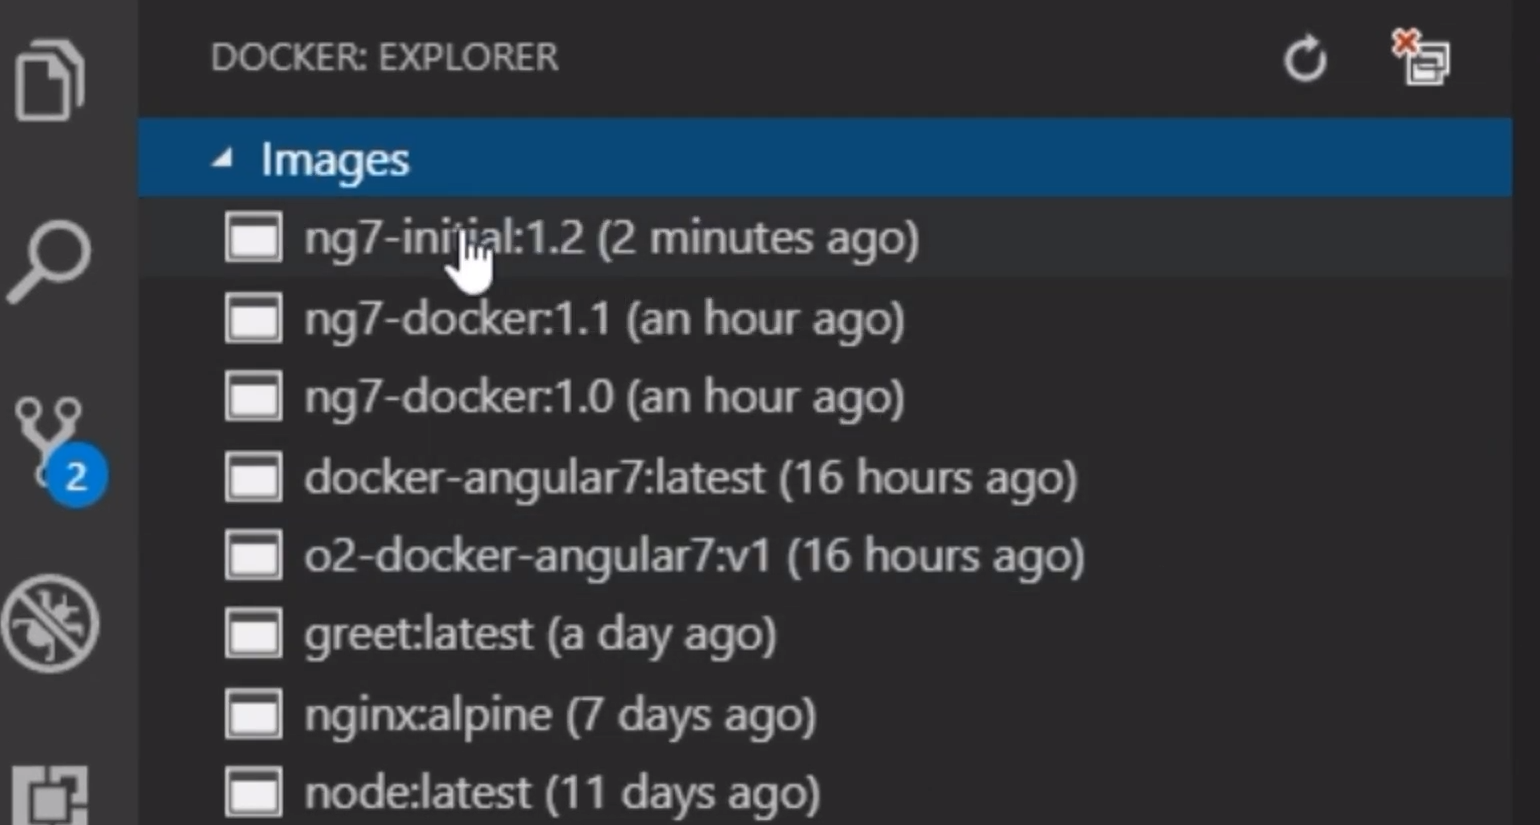
Task: Open the Debug bug icon
Action: click(x=50, y=623)
